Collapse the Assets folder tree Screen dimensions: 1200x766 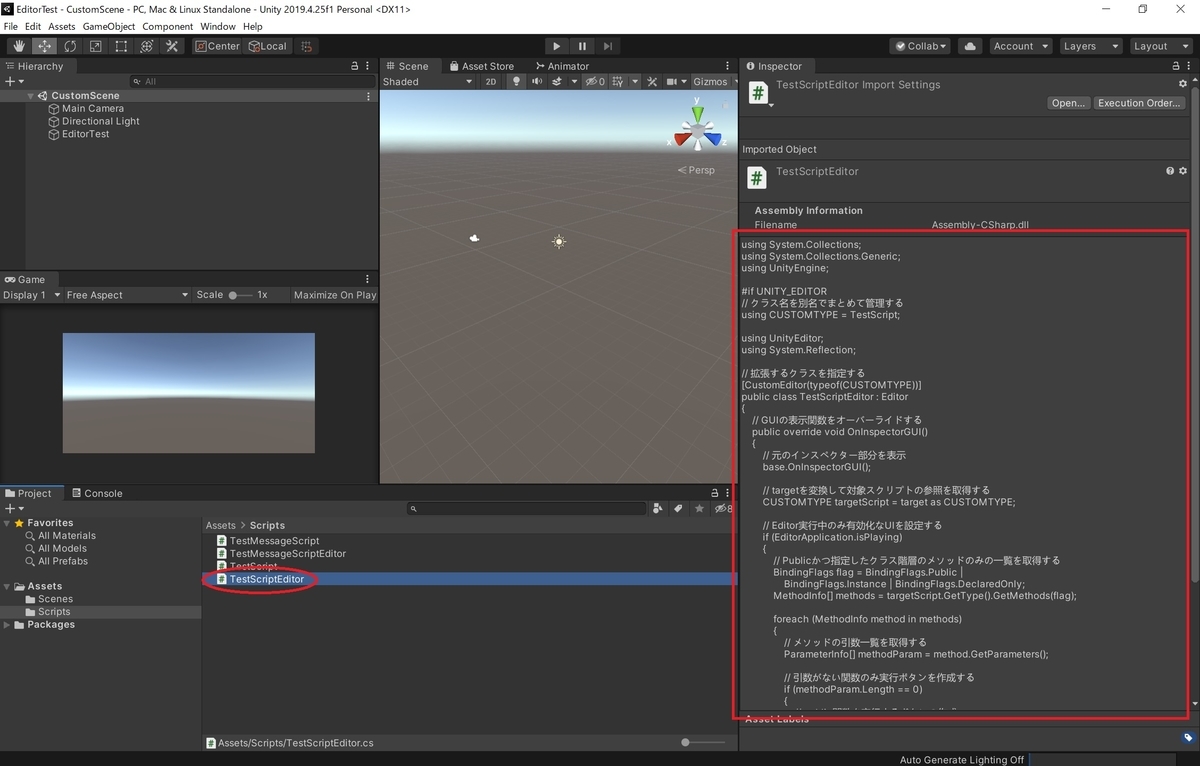coord(8,586)
